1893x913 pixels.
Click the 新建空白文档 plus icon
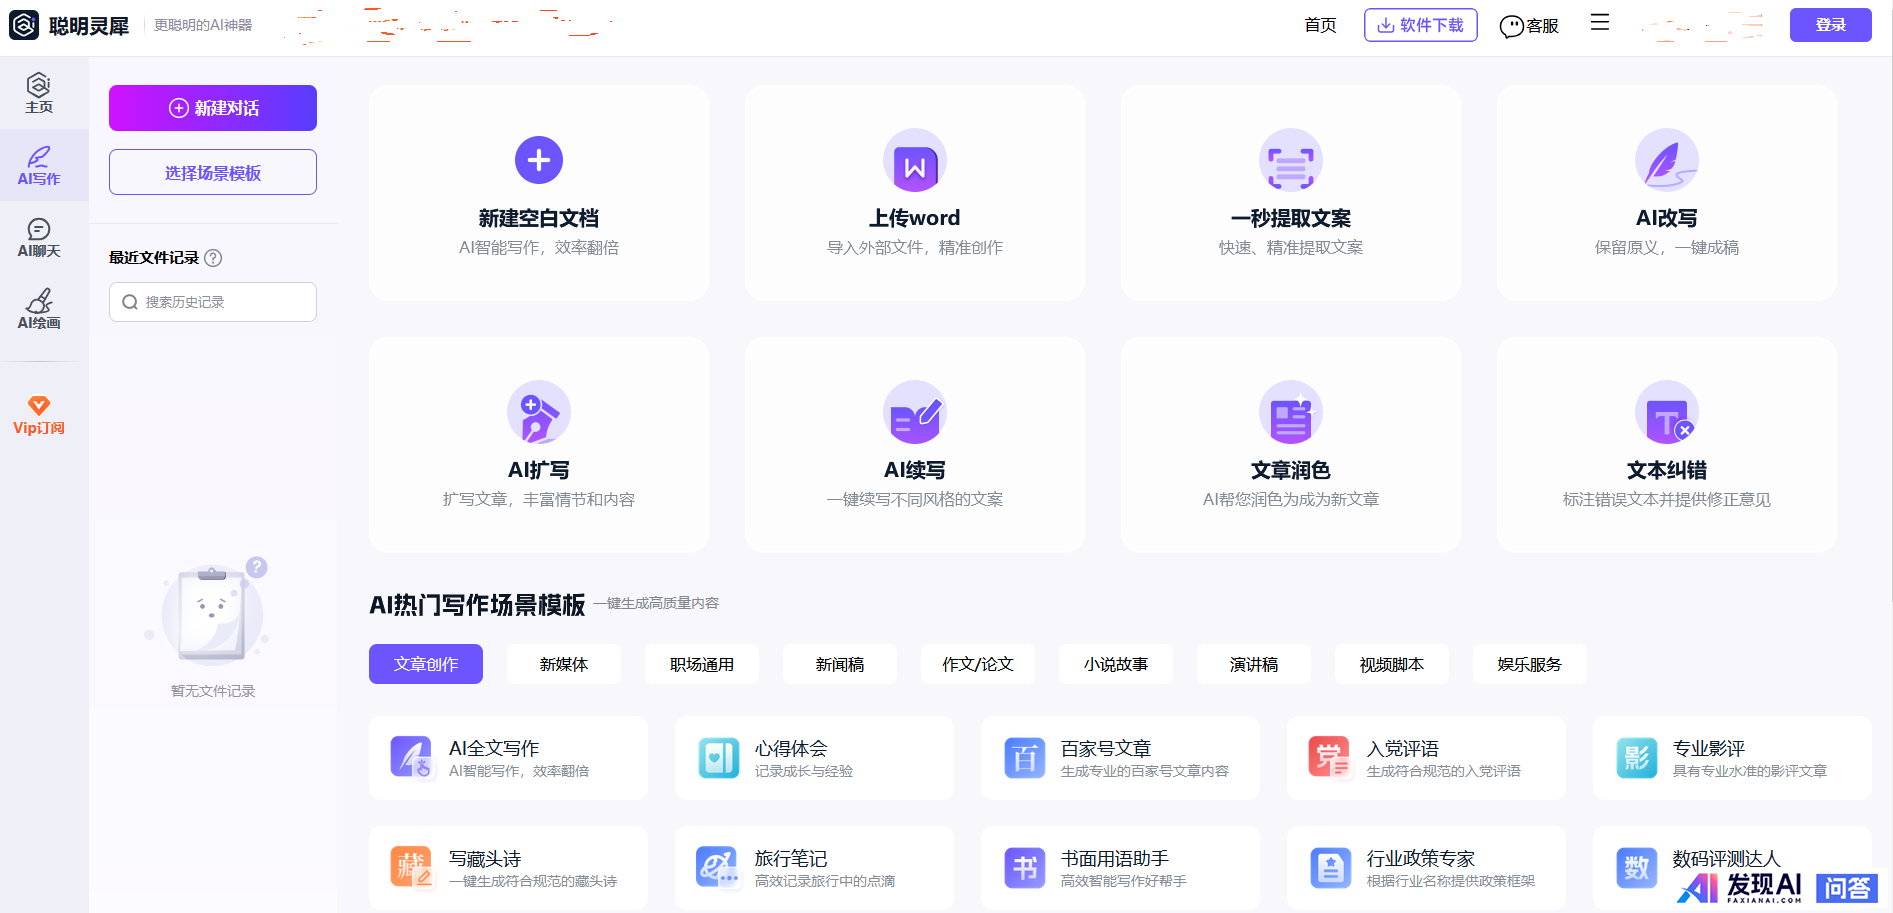[x=538, y=160]
